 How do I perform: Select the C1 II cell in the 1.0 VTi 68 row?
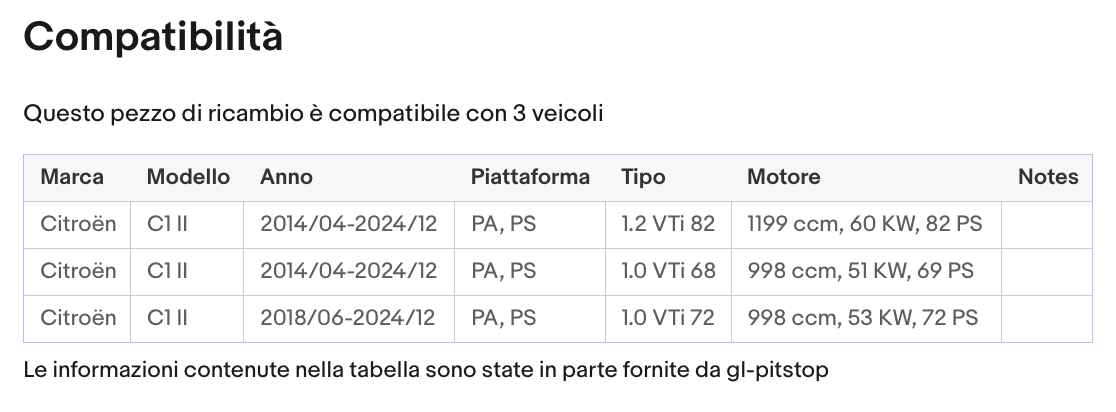click(167, 271)
